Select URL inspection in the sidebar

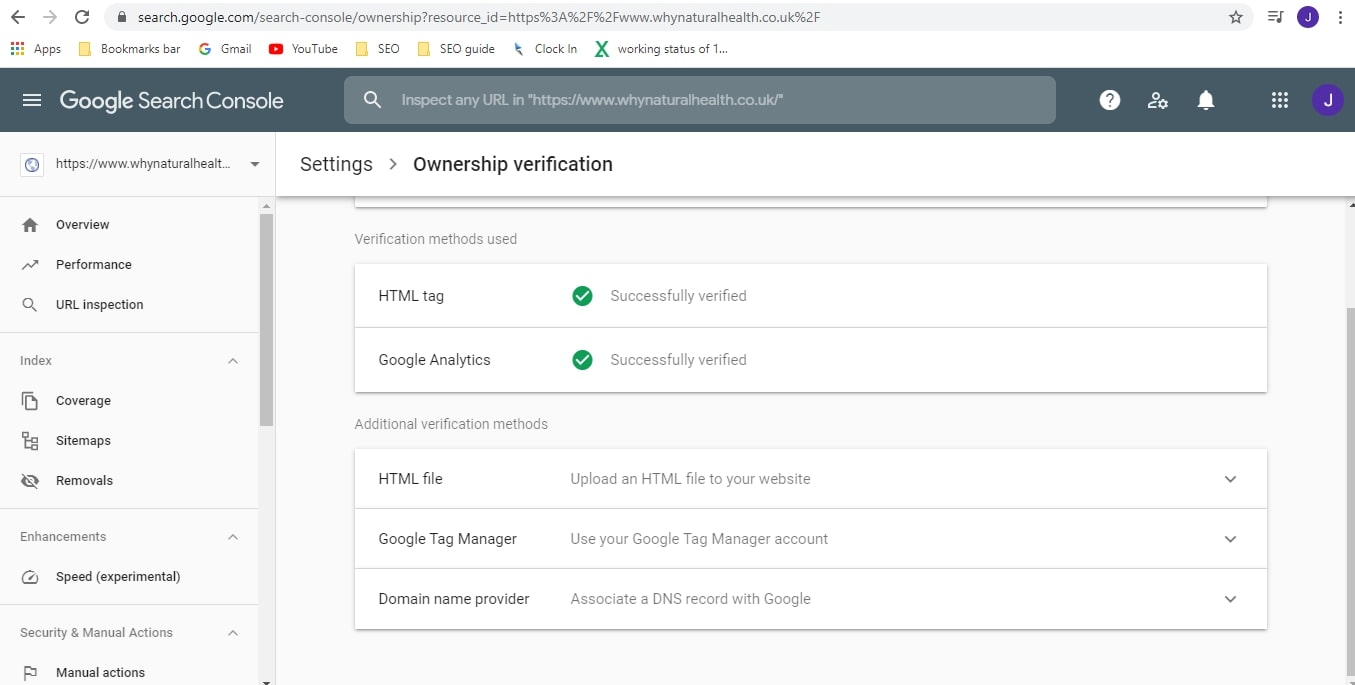[100, 304]
